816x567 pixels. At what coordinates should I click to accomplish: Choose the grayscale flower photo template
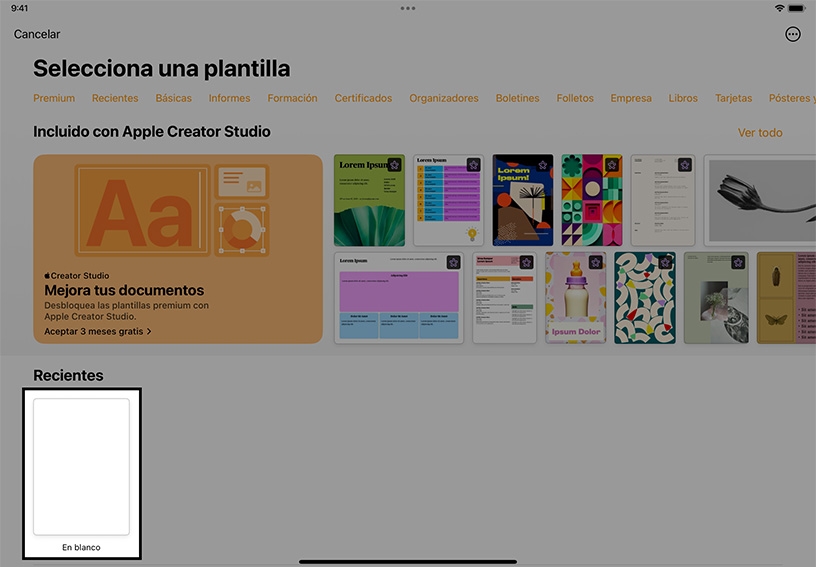(x=760, y=200)
